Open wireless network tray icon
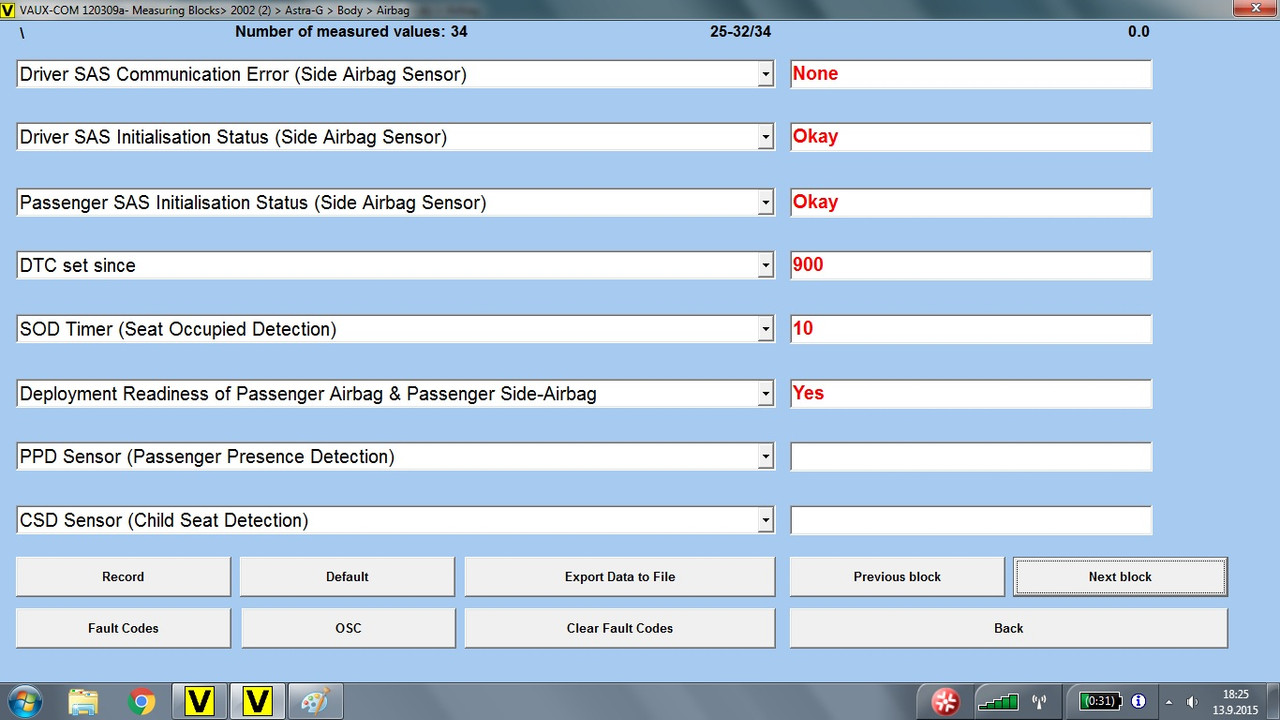Image resolution: width=1280 pixels, height=720 pixels. (1039, 702)
